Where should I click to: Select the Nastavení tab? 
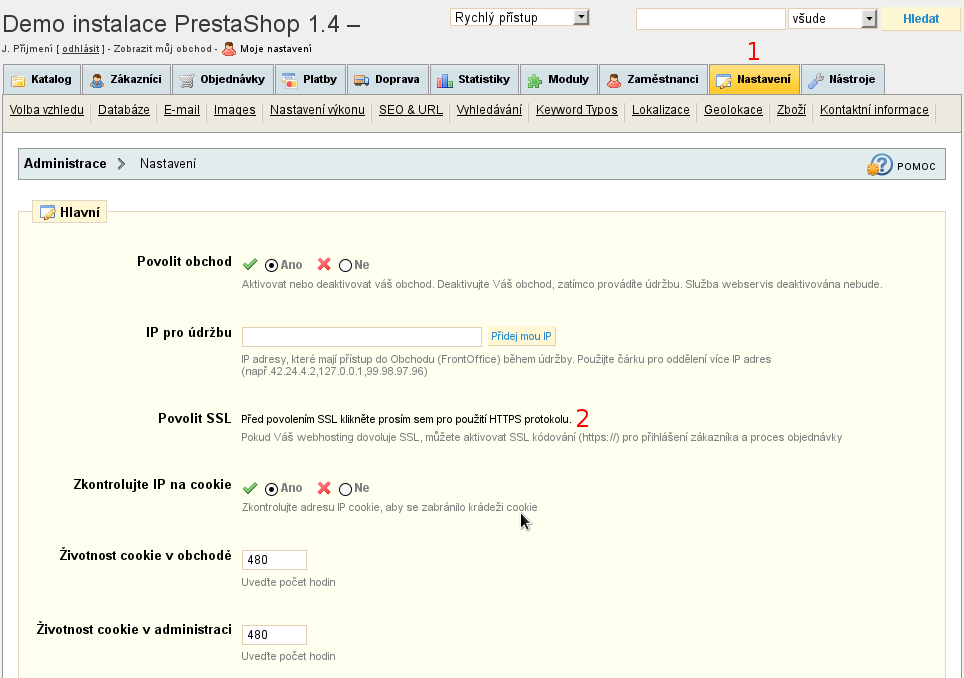coord(754,79)
